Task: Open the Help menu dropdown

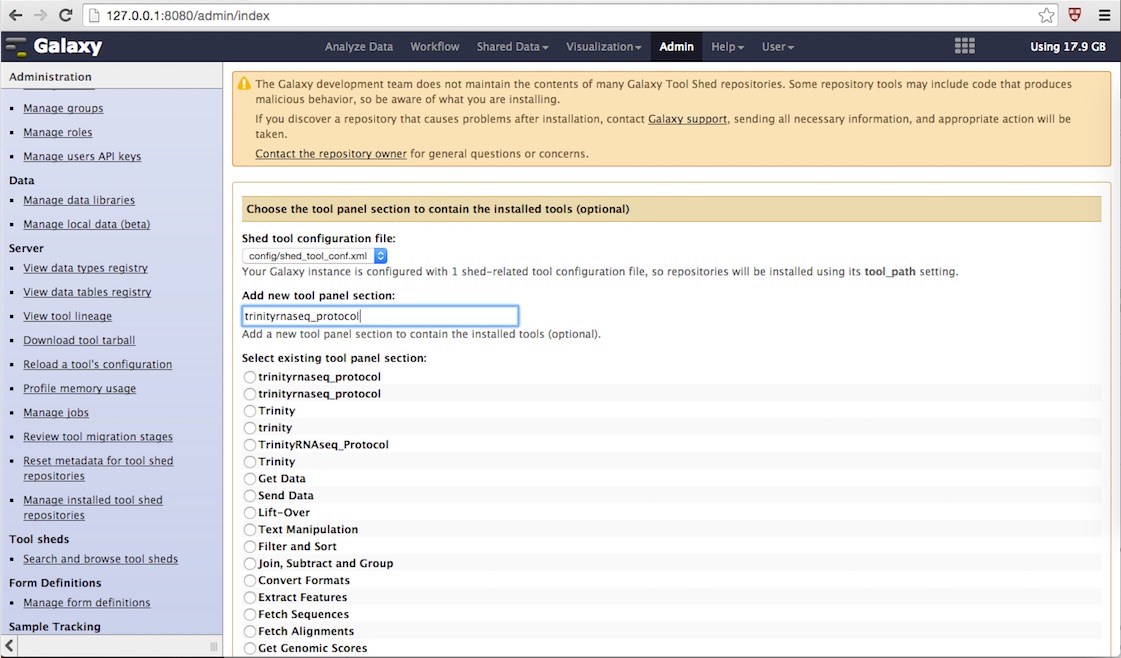Action: pyautogui.click(x=727, y=46)
